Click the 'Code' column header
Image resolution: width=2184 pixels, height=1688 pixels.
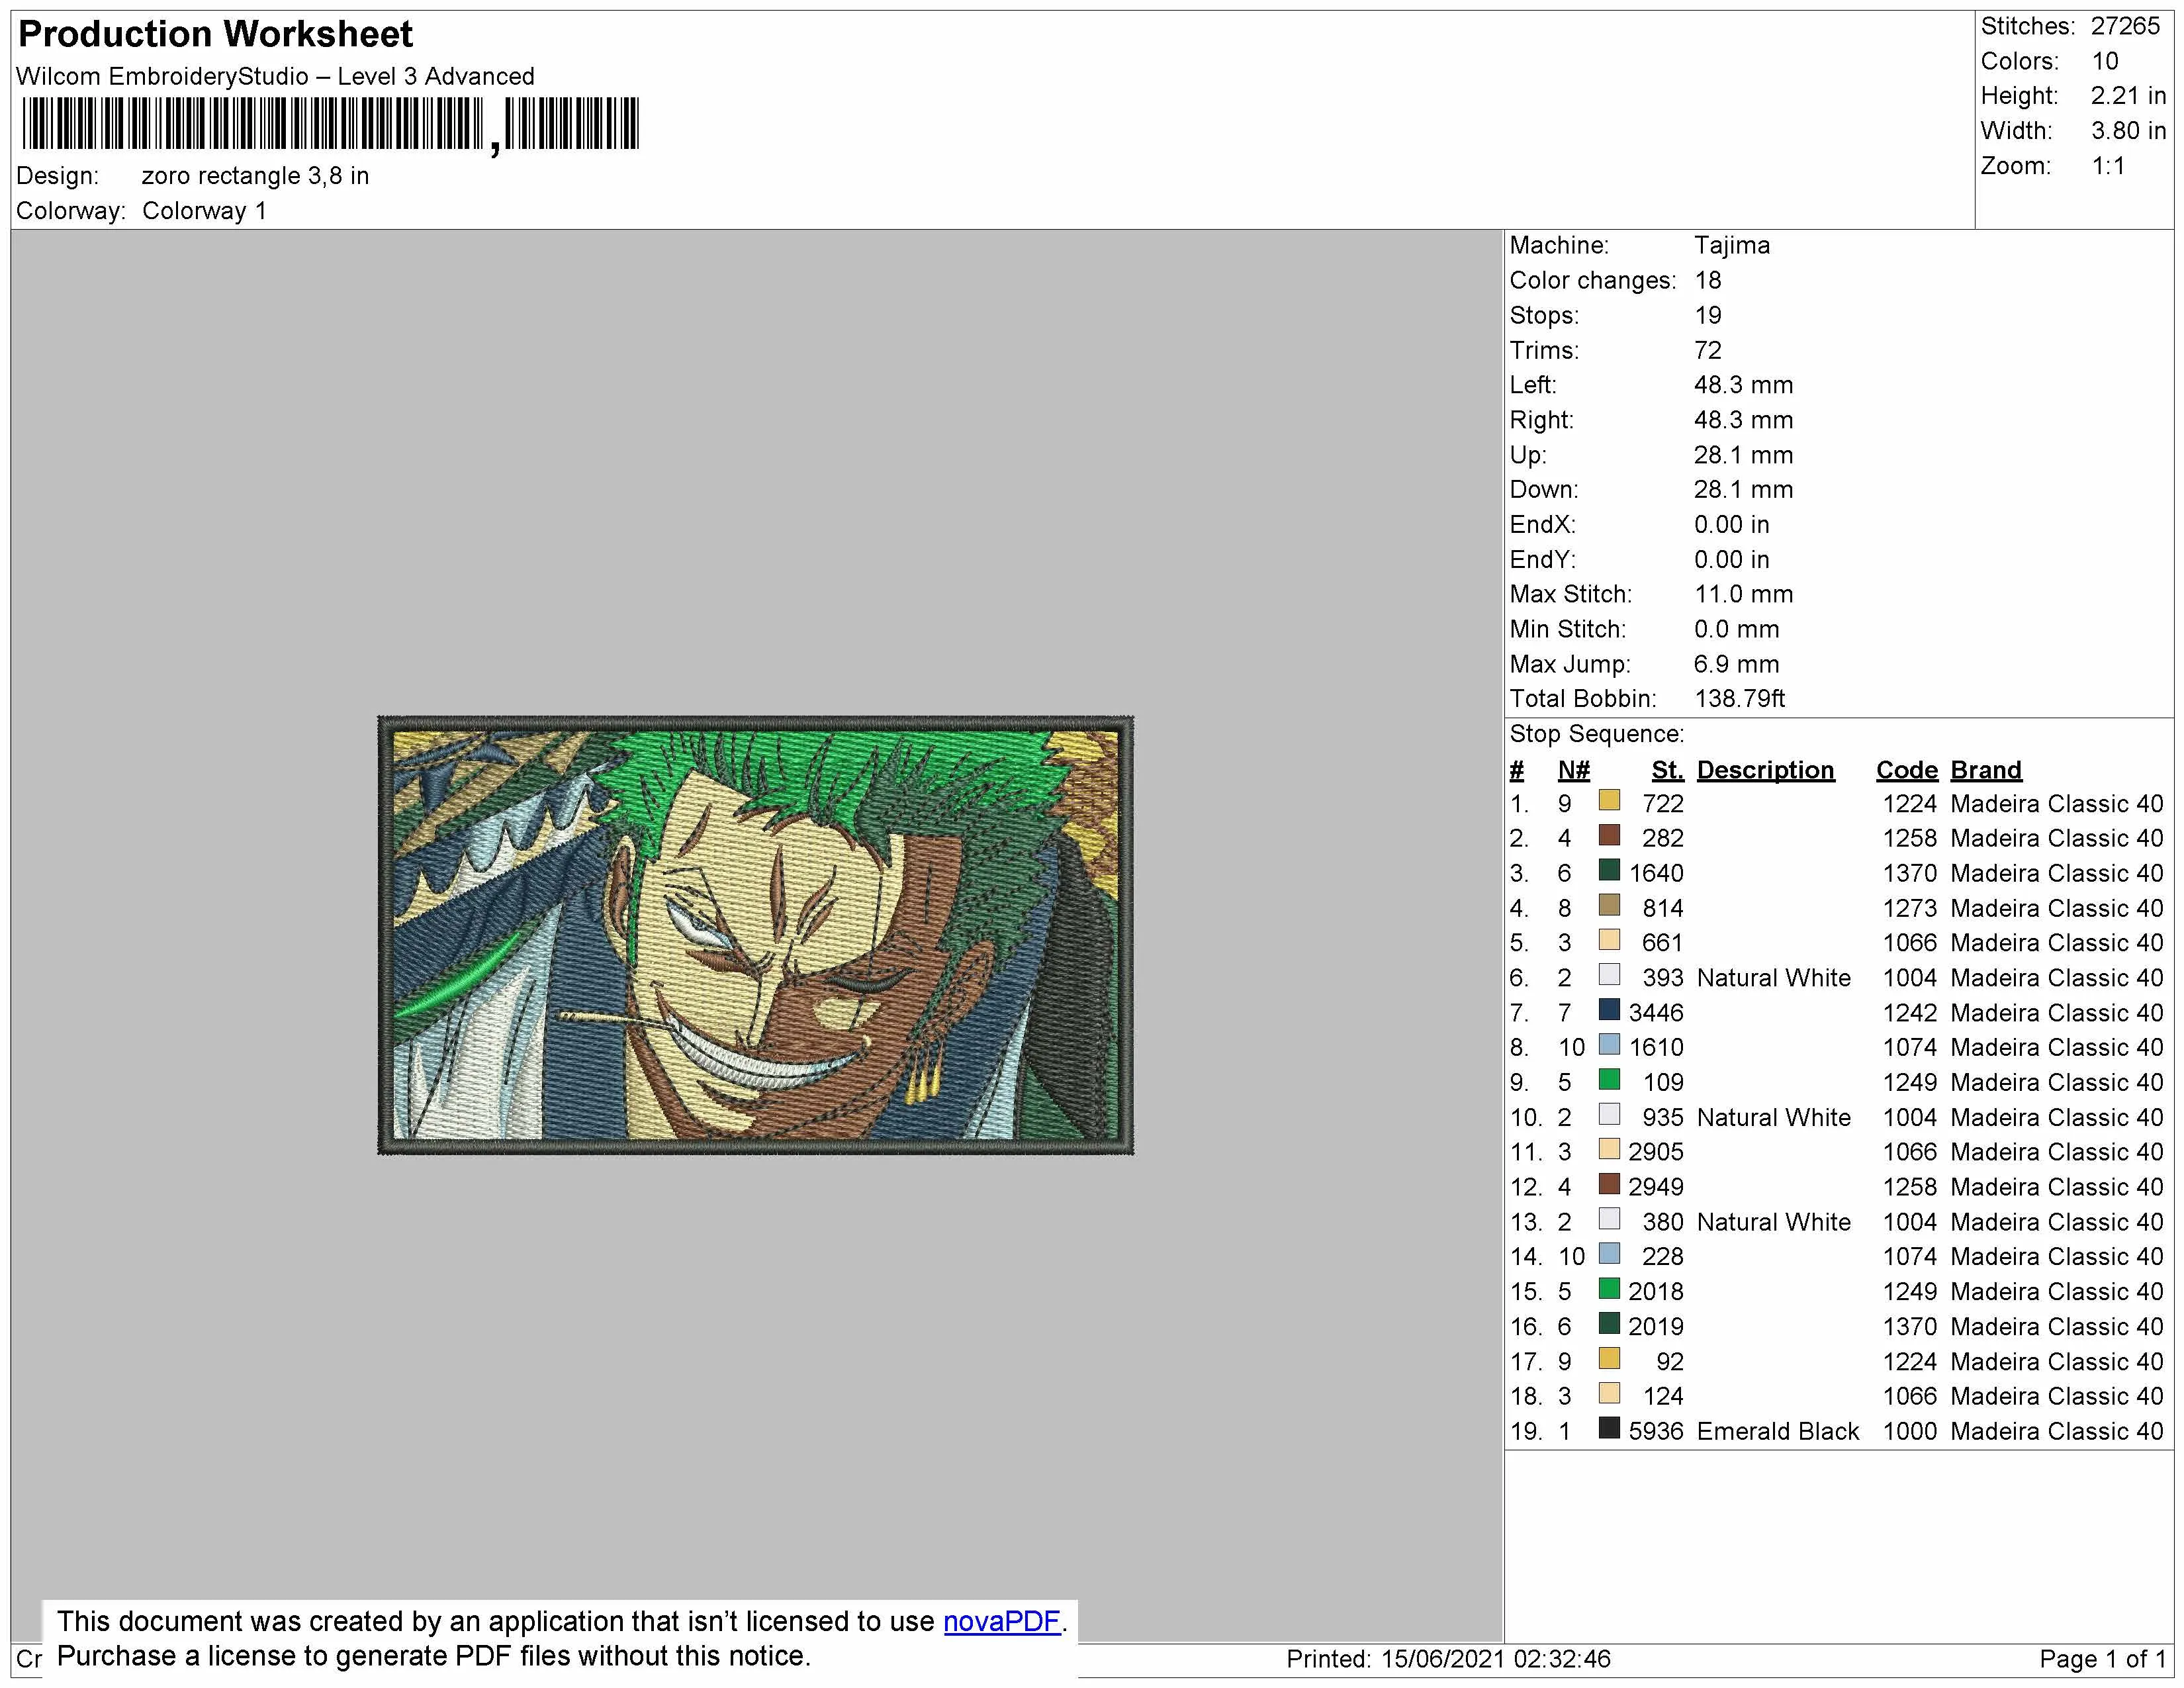point(1907,770)
